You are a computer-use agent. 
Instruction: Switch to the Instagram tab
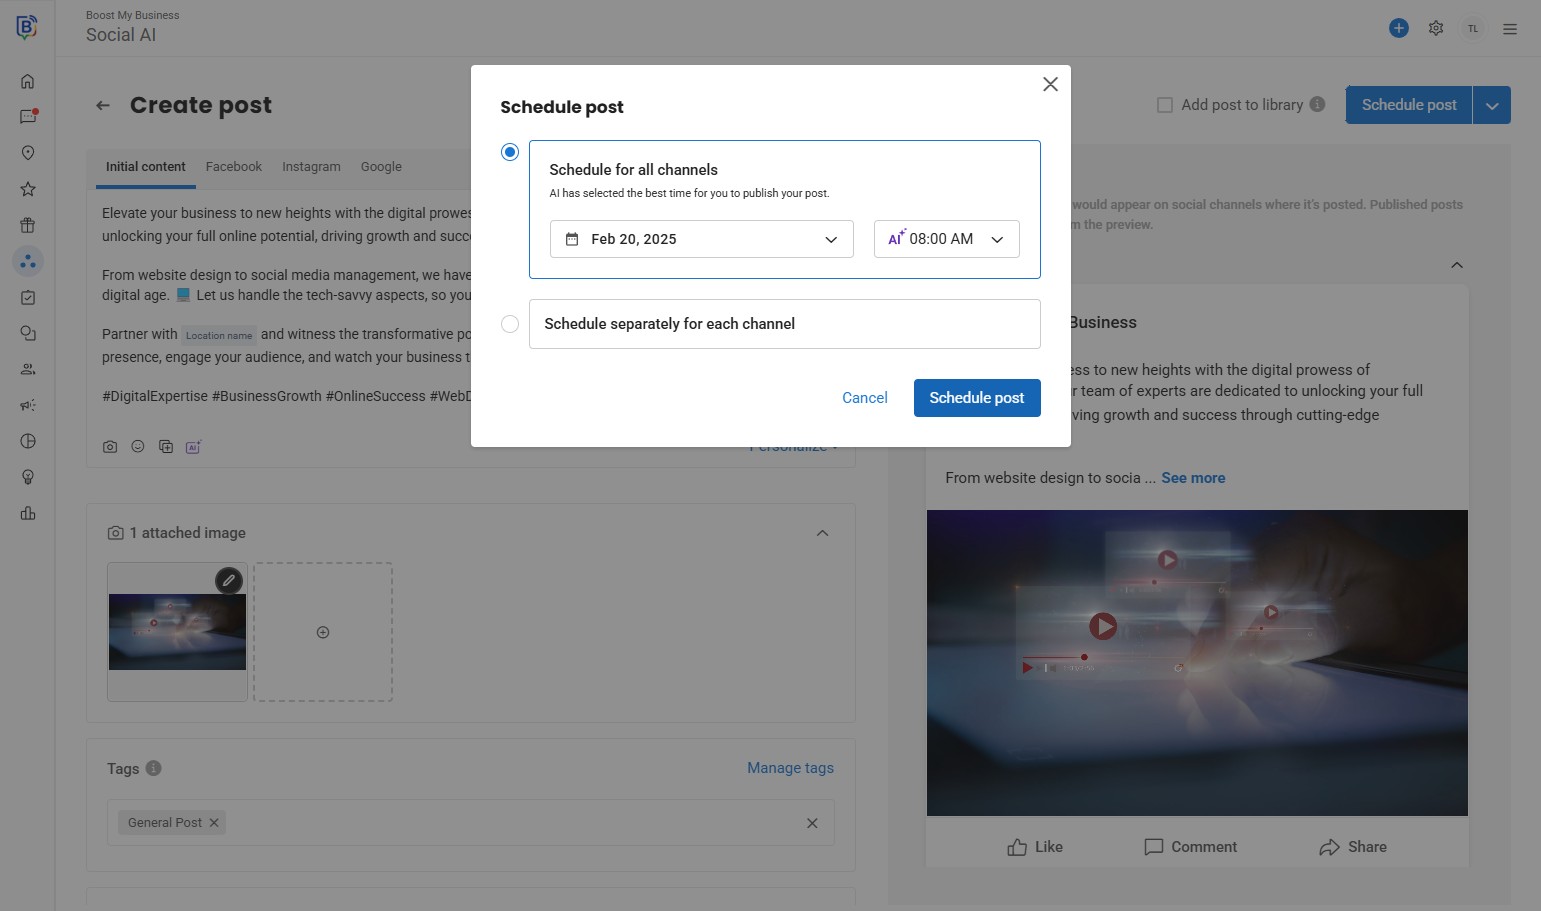tap(311, 167)
